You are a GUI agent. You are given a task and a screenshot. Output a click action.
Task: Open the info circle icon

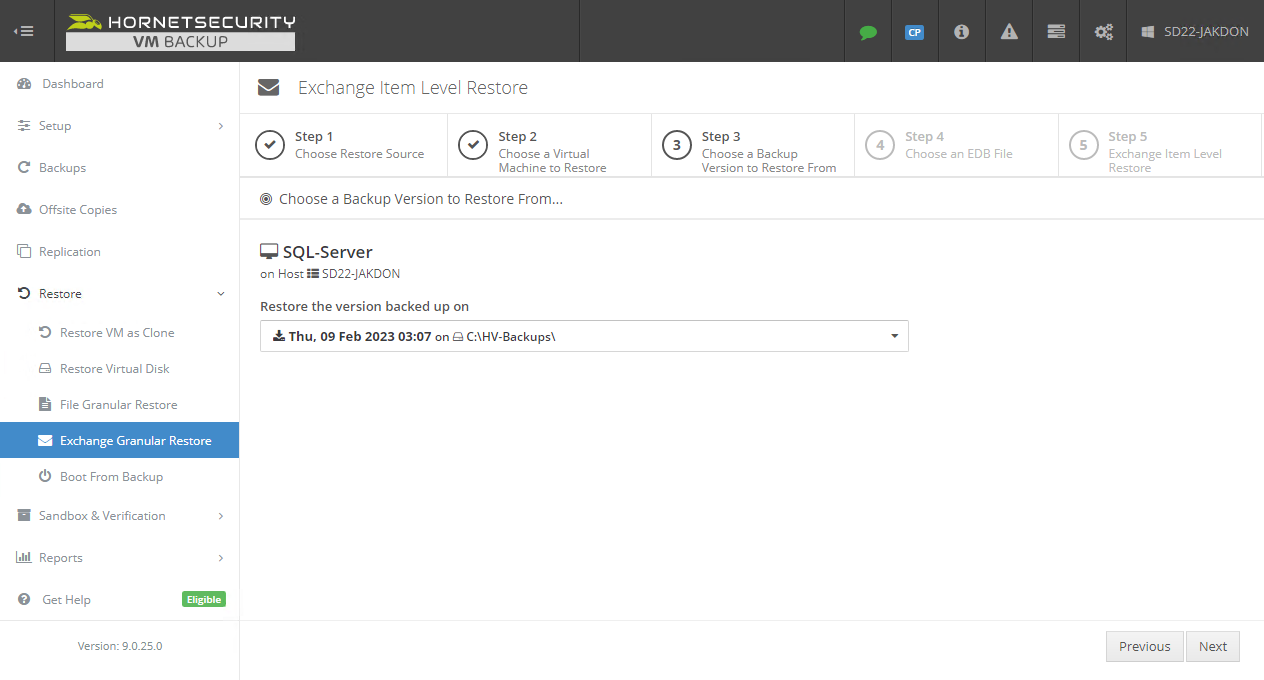click(x=961, y=32)
